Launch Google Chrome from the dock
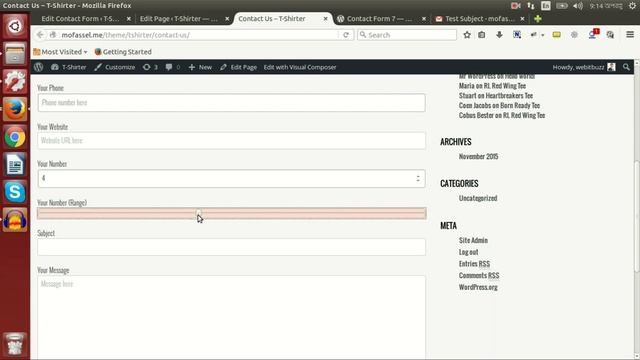The image size is (640, 360). point(15,137)
